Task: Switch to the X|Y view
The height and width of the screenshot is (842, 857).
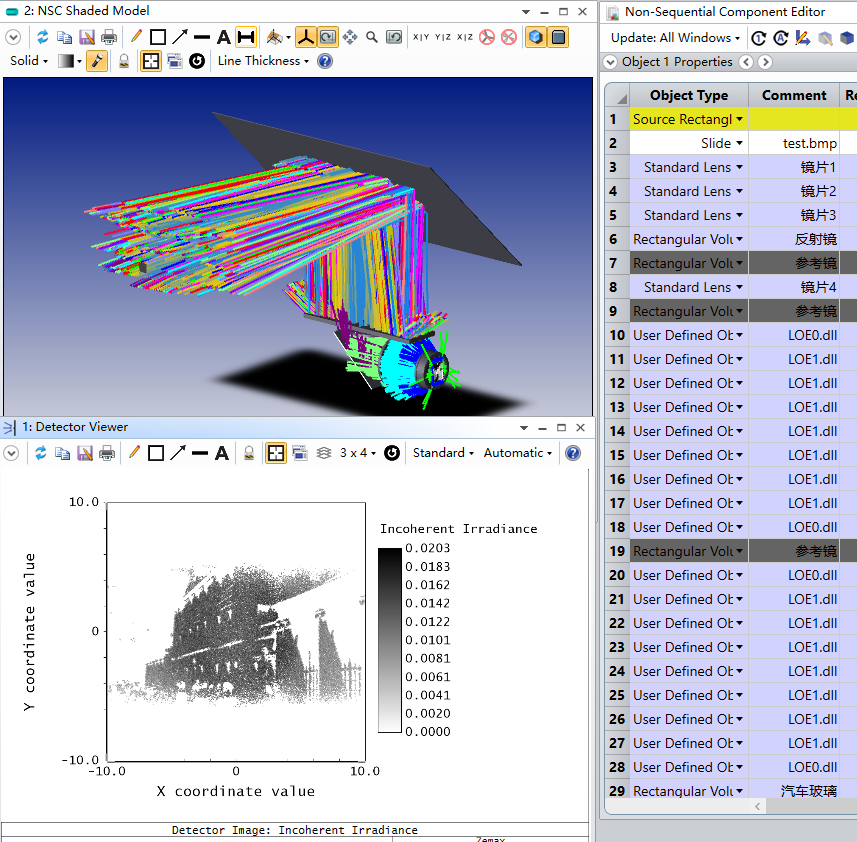Action: click(x=420, y=37)
